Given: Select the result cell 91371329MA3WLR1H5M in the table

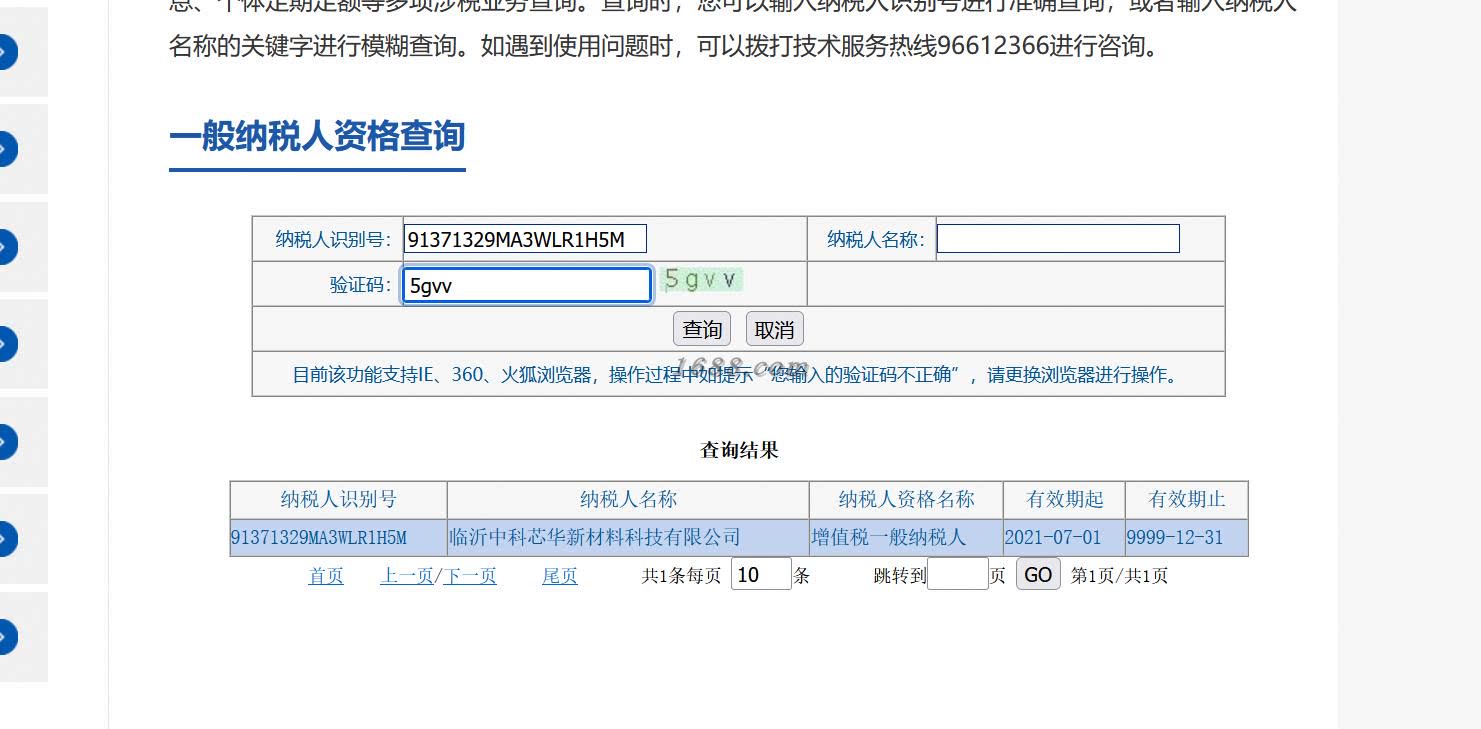Looking at the screenshot, I should [339, 538].
